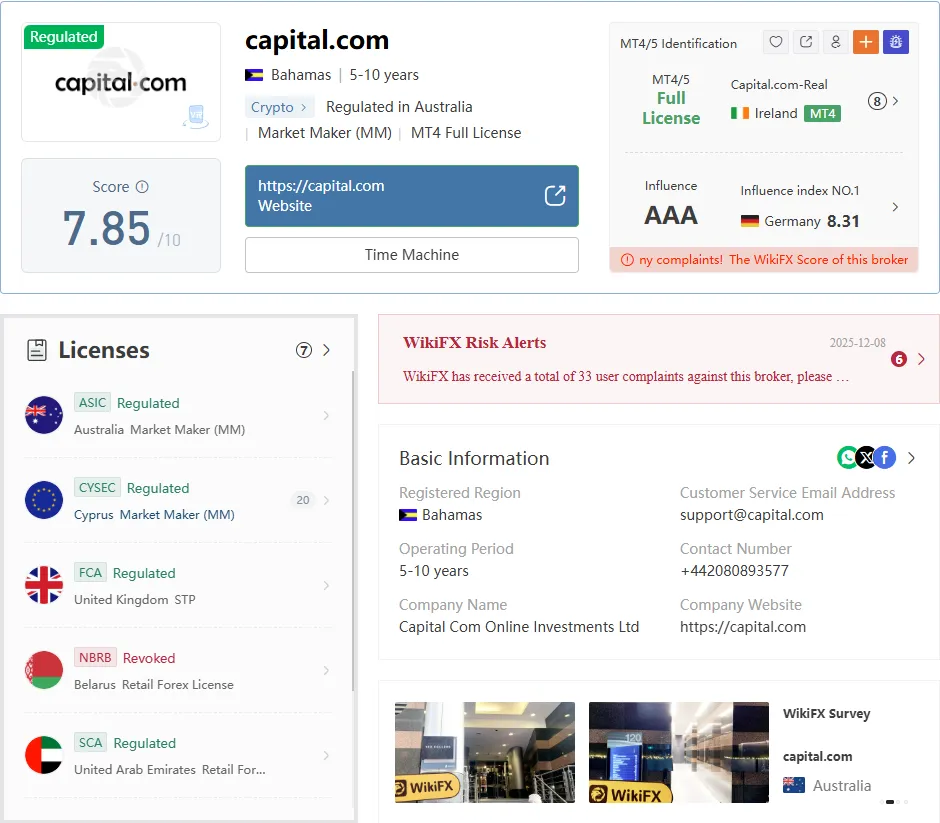Screen dimensions: 940x823
Task: Click the active survey carousel dot
Action: click(890, 801)
